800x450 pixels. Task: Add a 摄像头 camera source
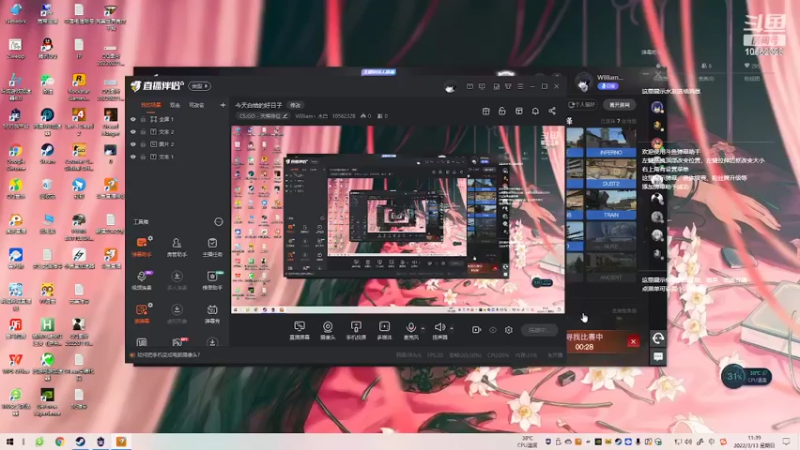(x=328, y=331)
